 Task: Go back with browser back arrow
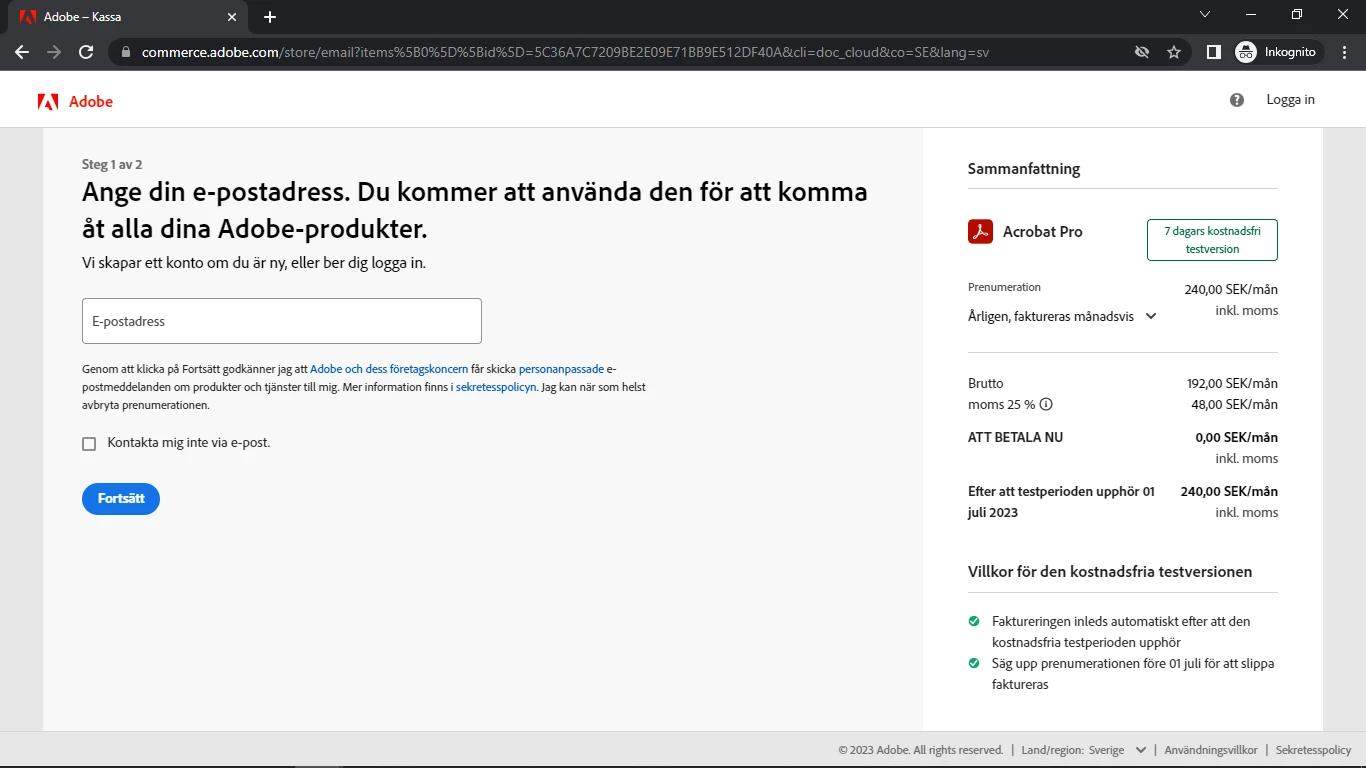coord(22,52)
